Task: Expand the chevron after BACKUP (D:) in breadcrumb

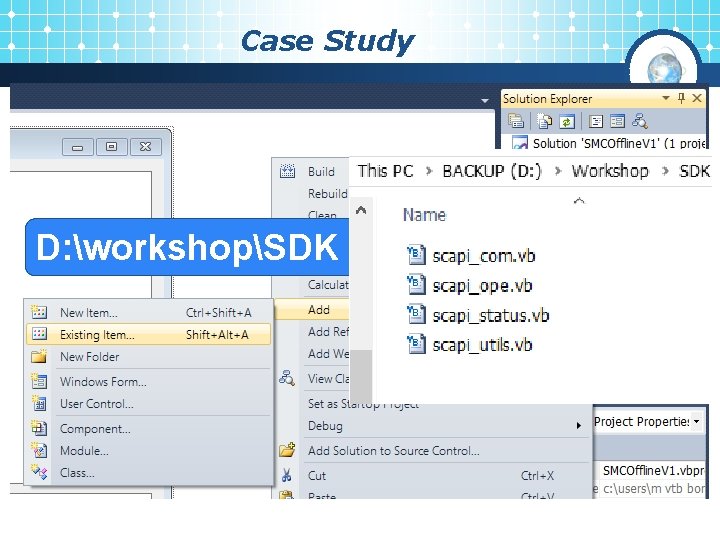Action: [x=557, y=171]
